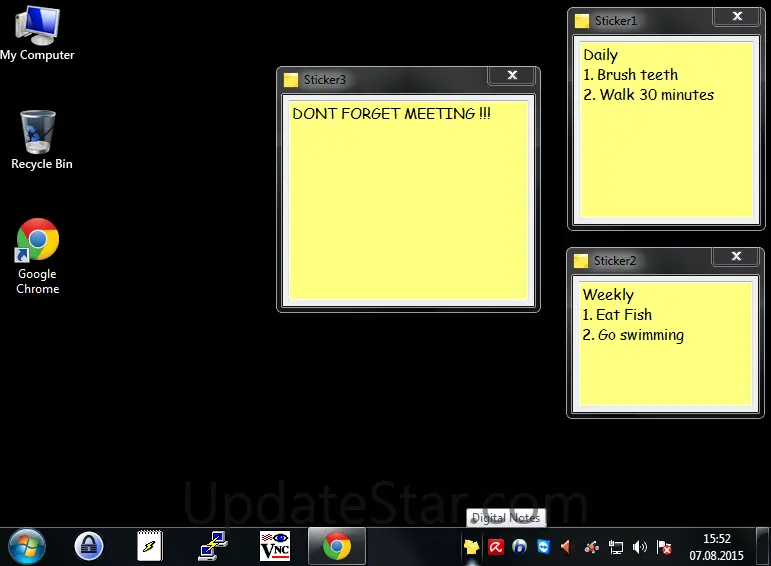Open the network connection tray icon
Viewport: 771px width, 566px height.
point(616,547)
